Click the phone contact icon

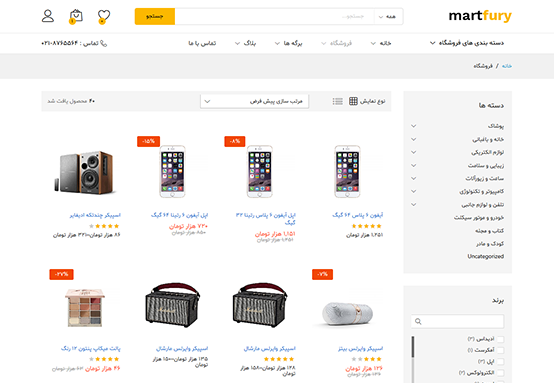[104, 43]
